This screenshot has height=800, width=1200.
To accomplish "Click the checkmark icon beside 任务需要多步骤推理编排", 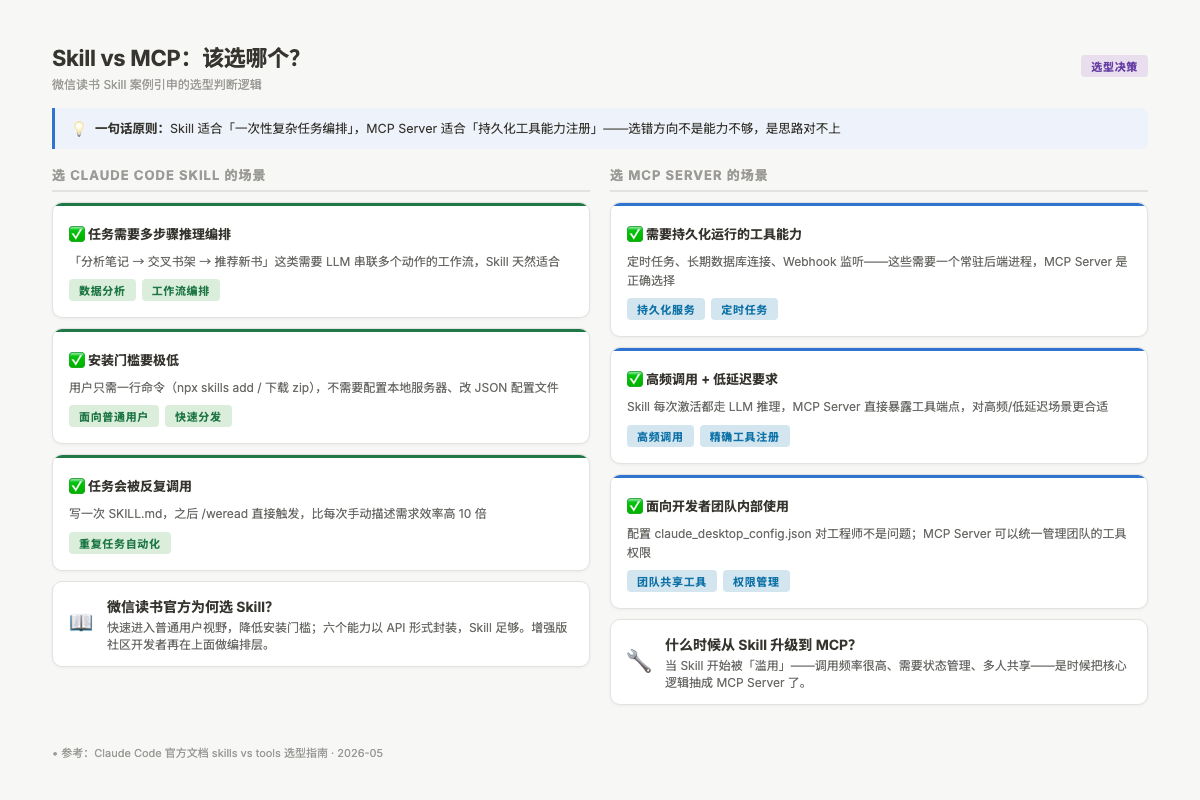I will pos(76,234).
